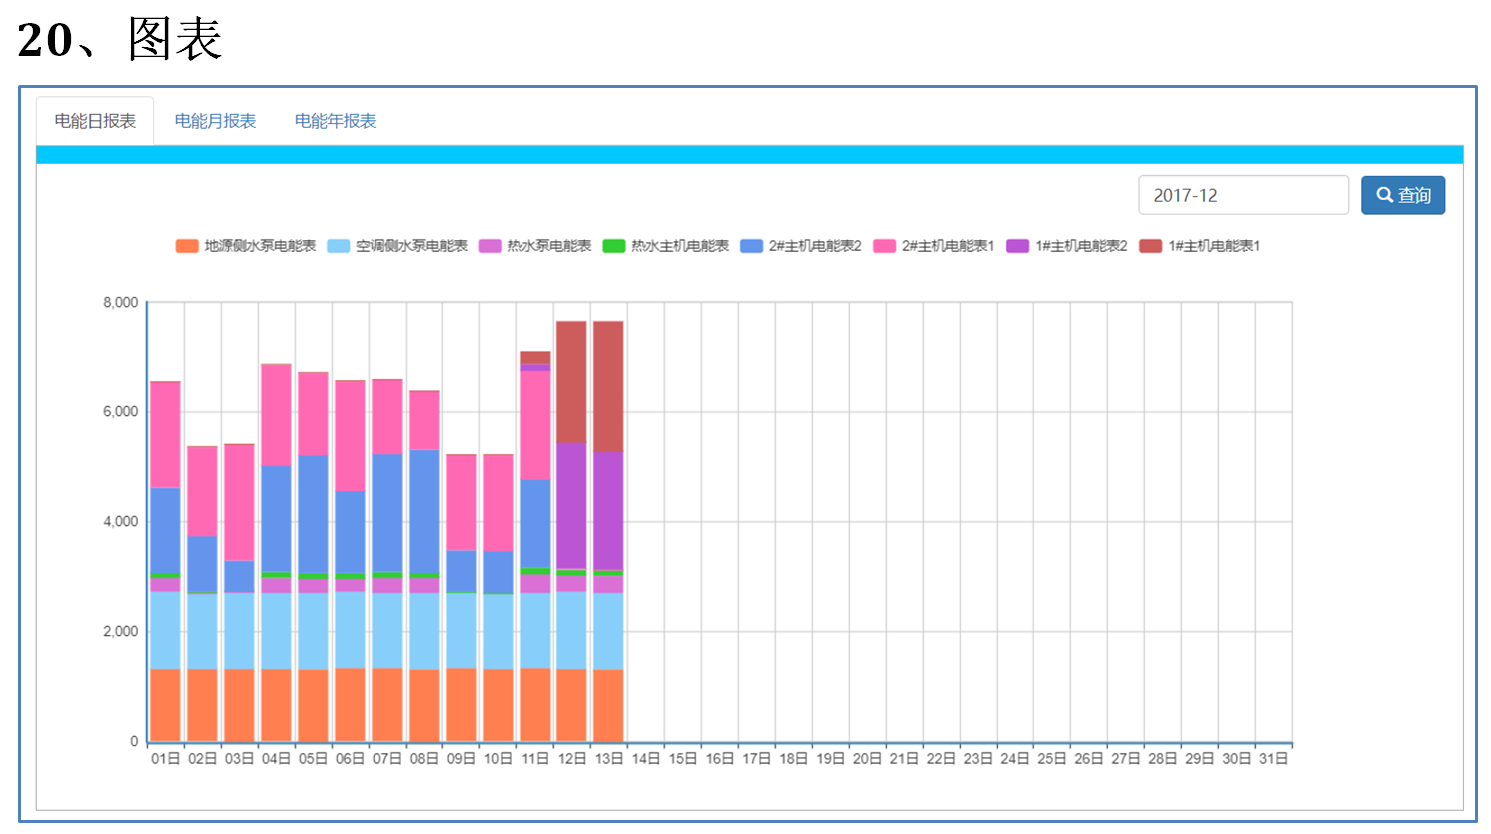Click the 20日 x-axis label
This screenshot has width=1491, height=834.
(867, 759)
